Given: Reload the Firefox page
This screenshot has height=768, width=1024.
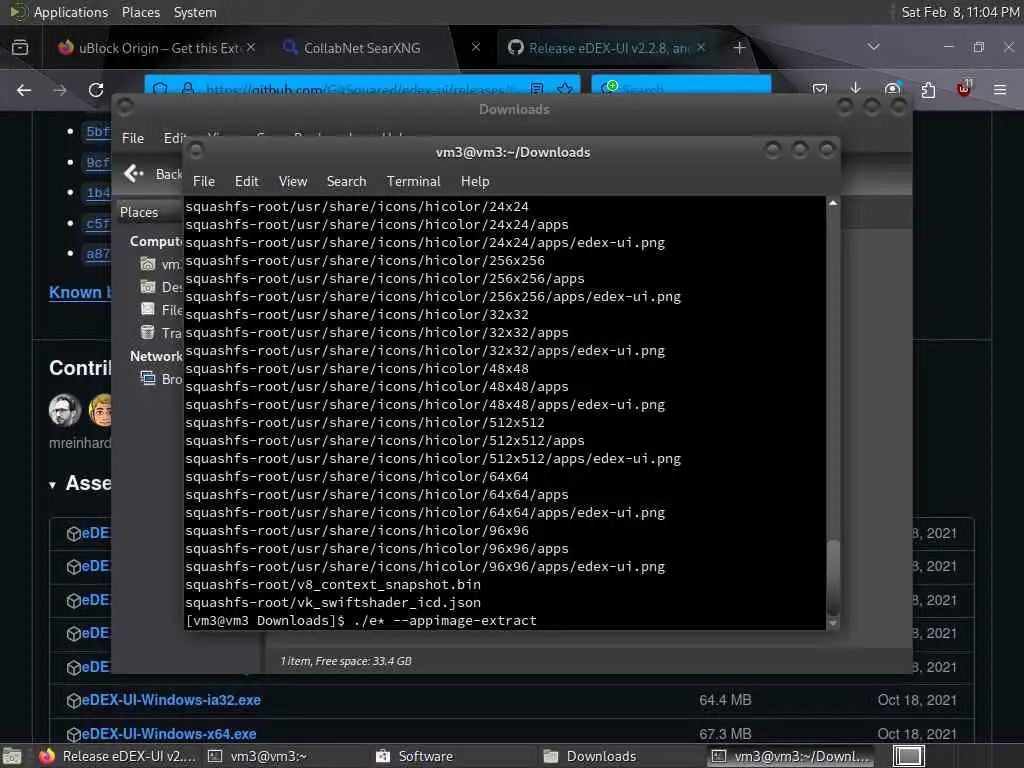Looking at the screenshot, I should coord(96,89).
